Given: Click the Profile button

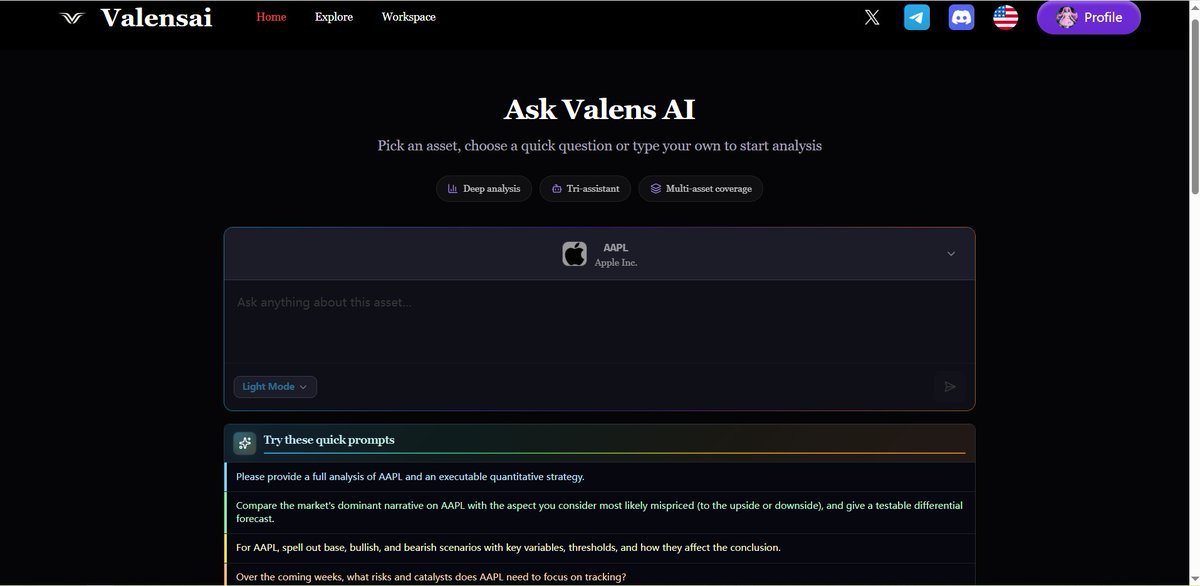Looking at the screenshot, I should [x=1088, y=17].
